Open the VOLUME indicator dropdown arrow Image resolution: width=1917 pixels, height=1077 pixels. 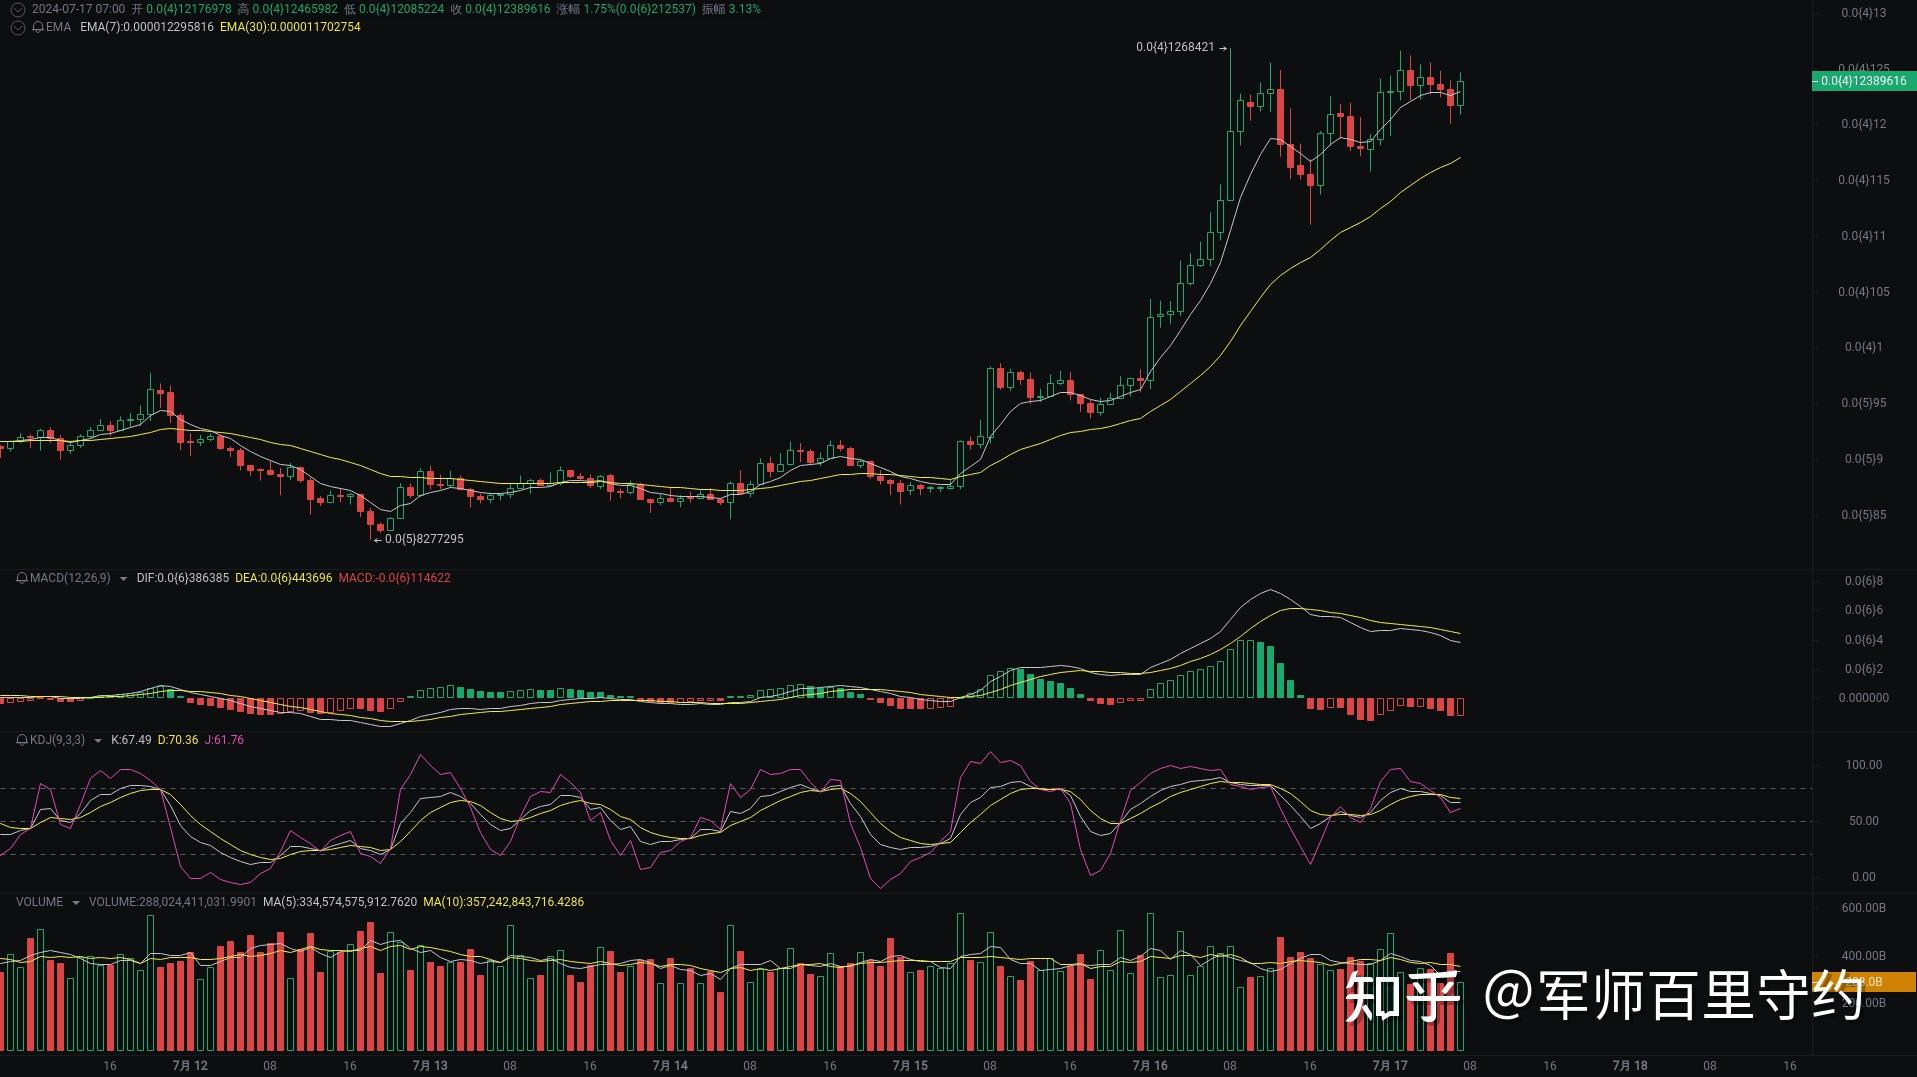[75, 903]
